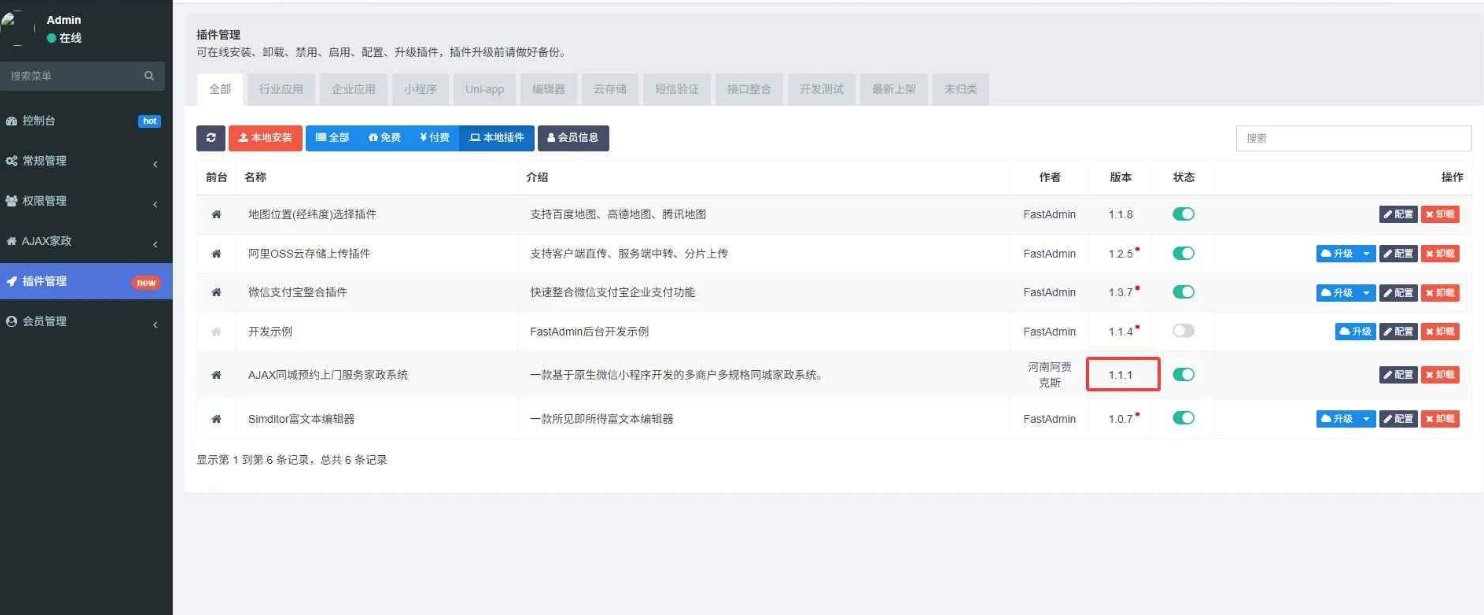The image size is (1484, 615).
Task: Toggle status of Simditor富文本编辑器
Action: tap(1183, 418)
